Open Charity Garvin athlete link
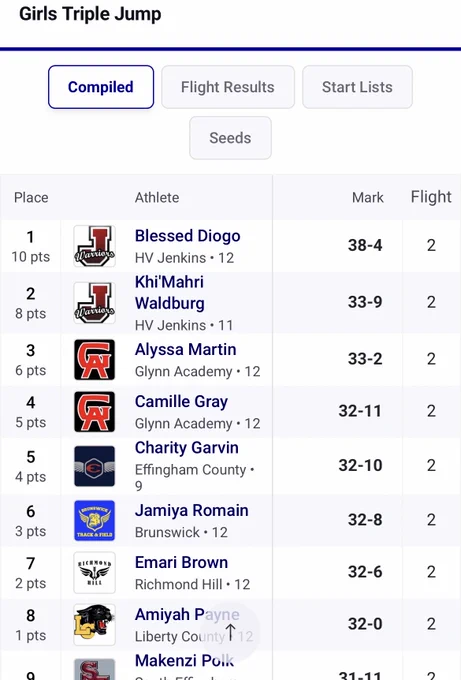 [x=186, y=448]
